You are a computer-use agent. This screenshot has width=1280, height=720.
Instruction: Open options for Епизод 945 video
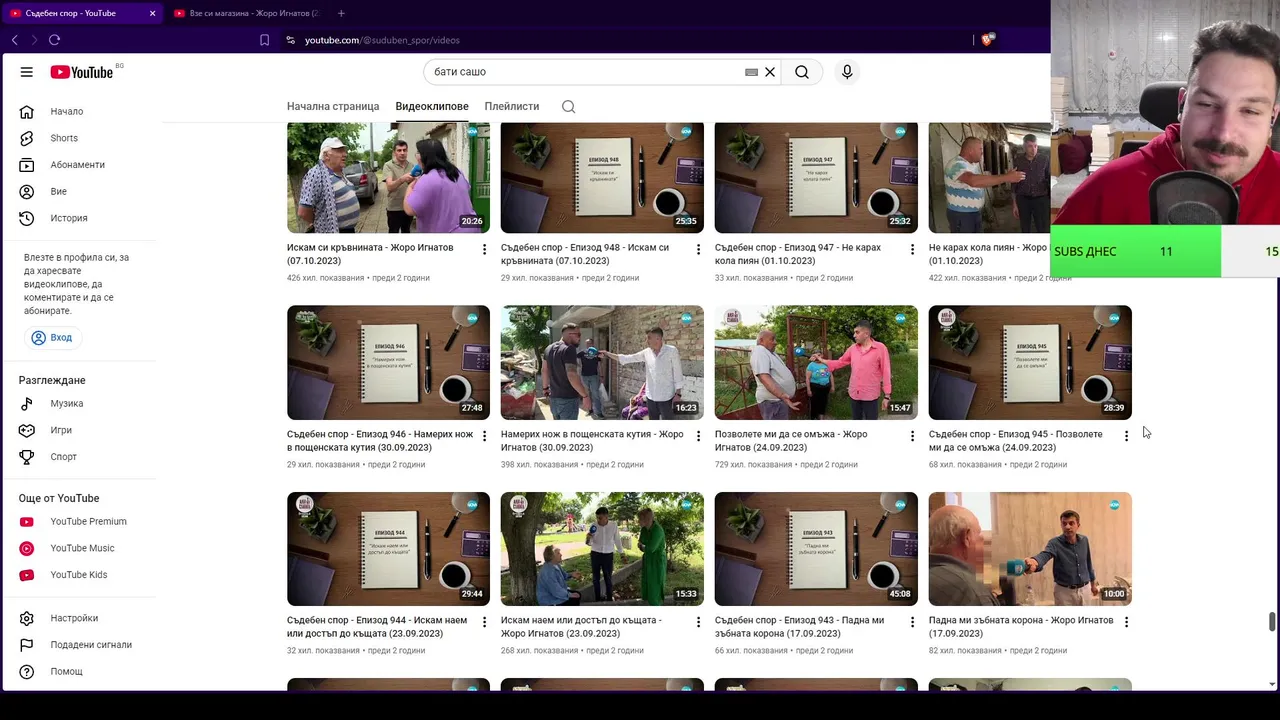click(x=1126, y=435)
